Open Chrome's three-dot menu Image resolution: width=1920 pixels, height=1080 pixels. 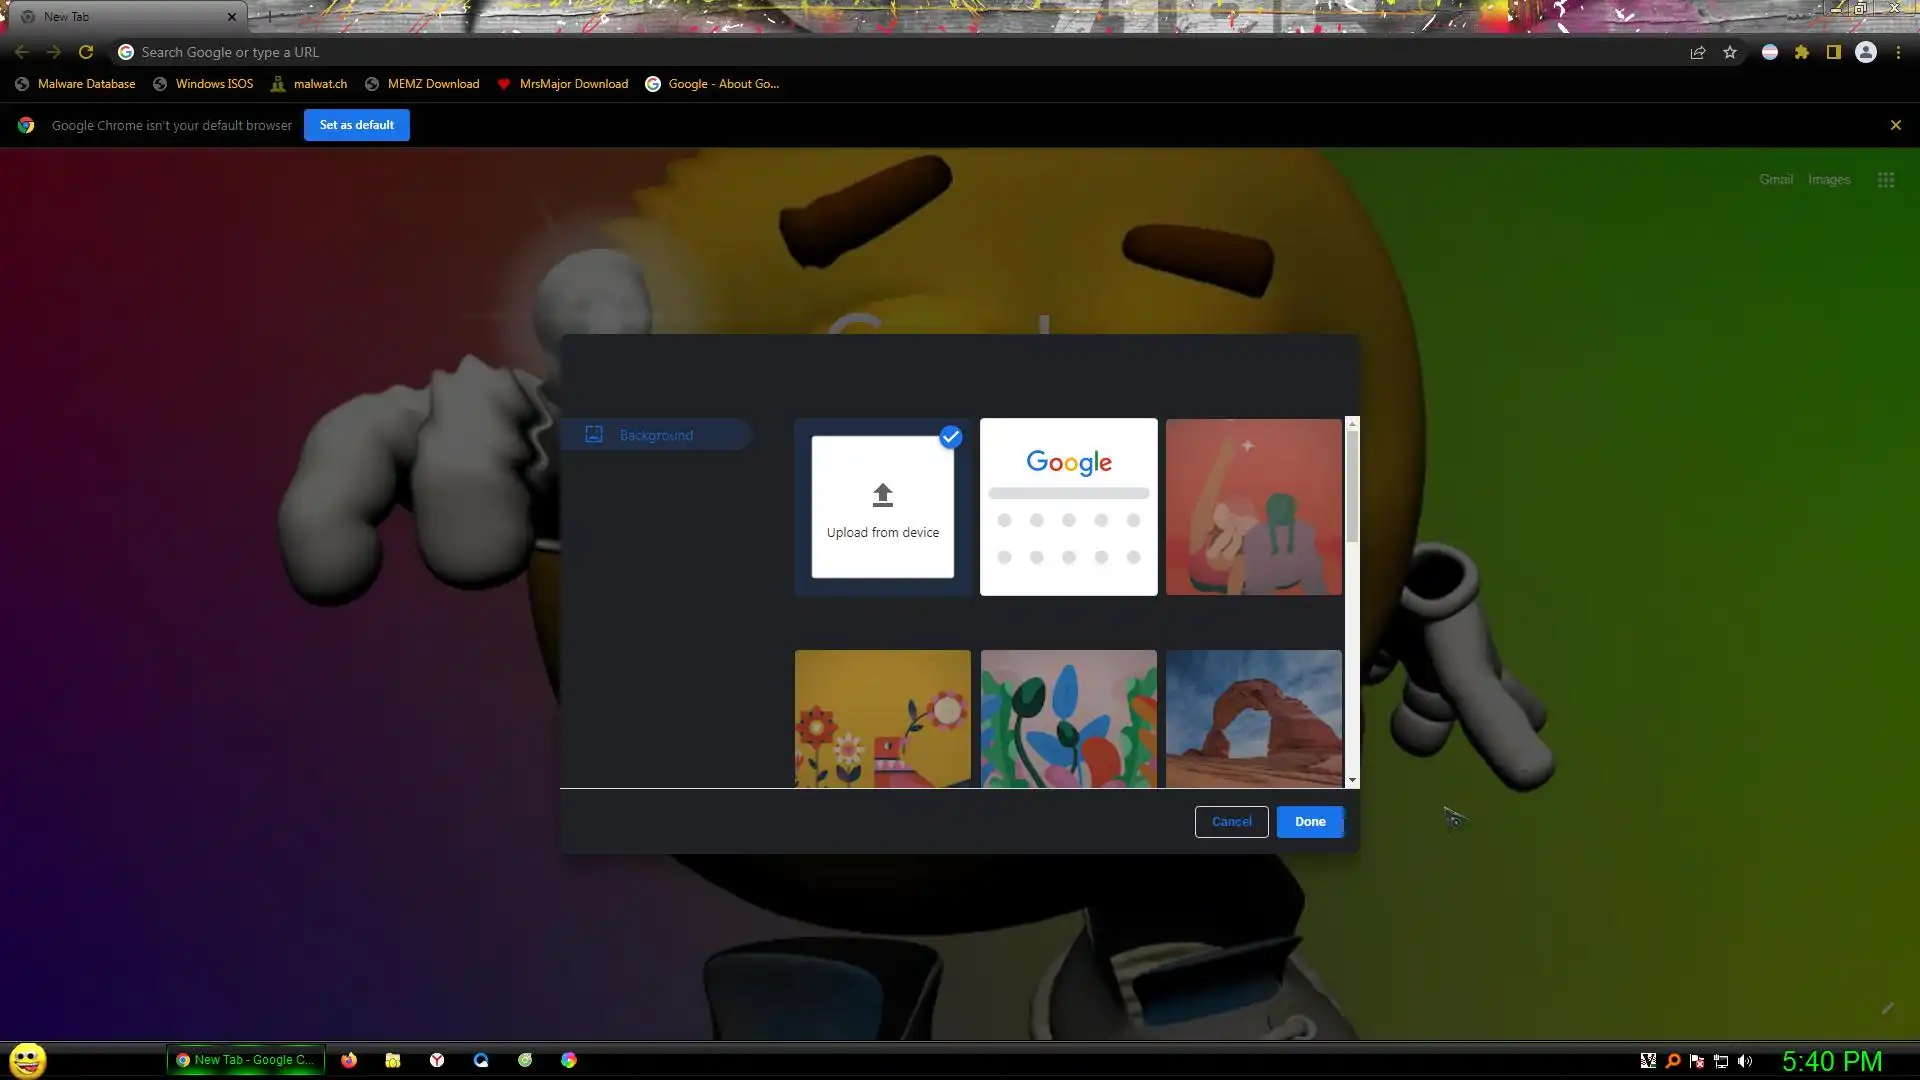click(x=1898, y=52)
